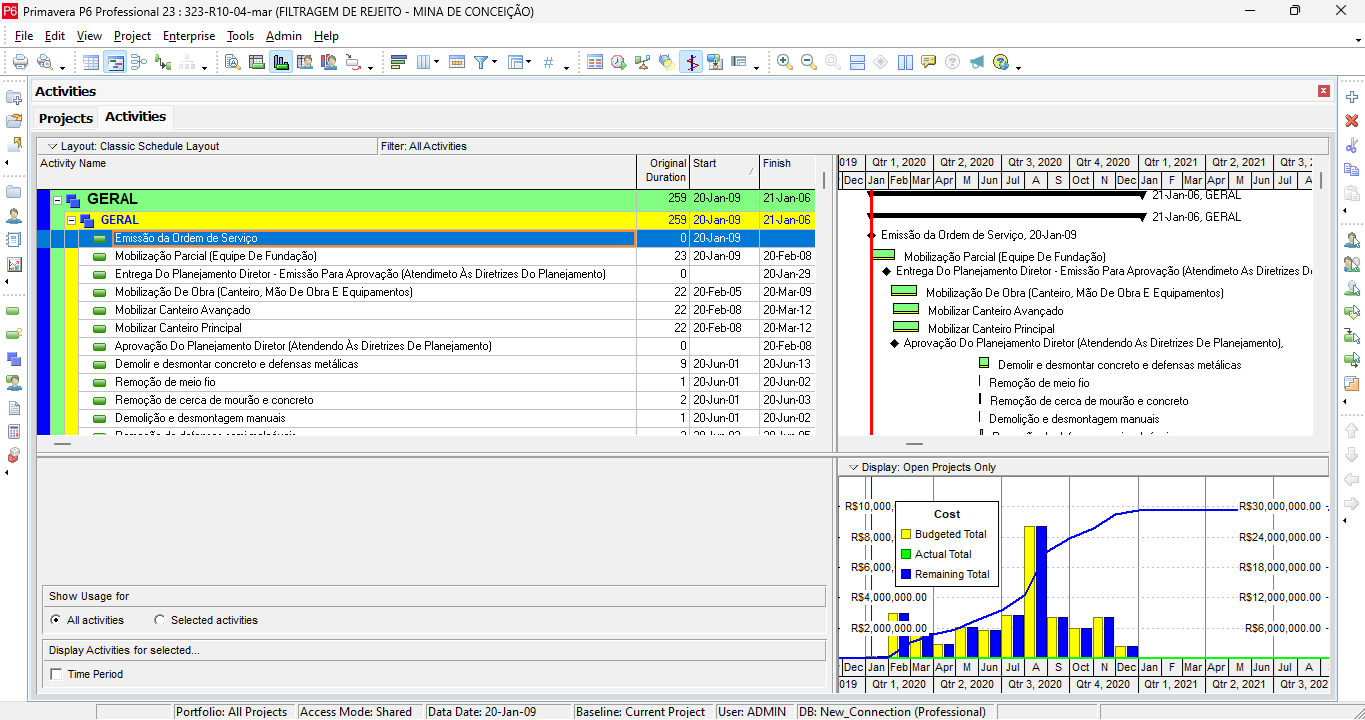
Task: Click the Zoom In magnifier icon
Action: click(785, 62)
